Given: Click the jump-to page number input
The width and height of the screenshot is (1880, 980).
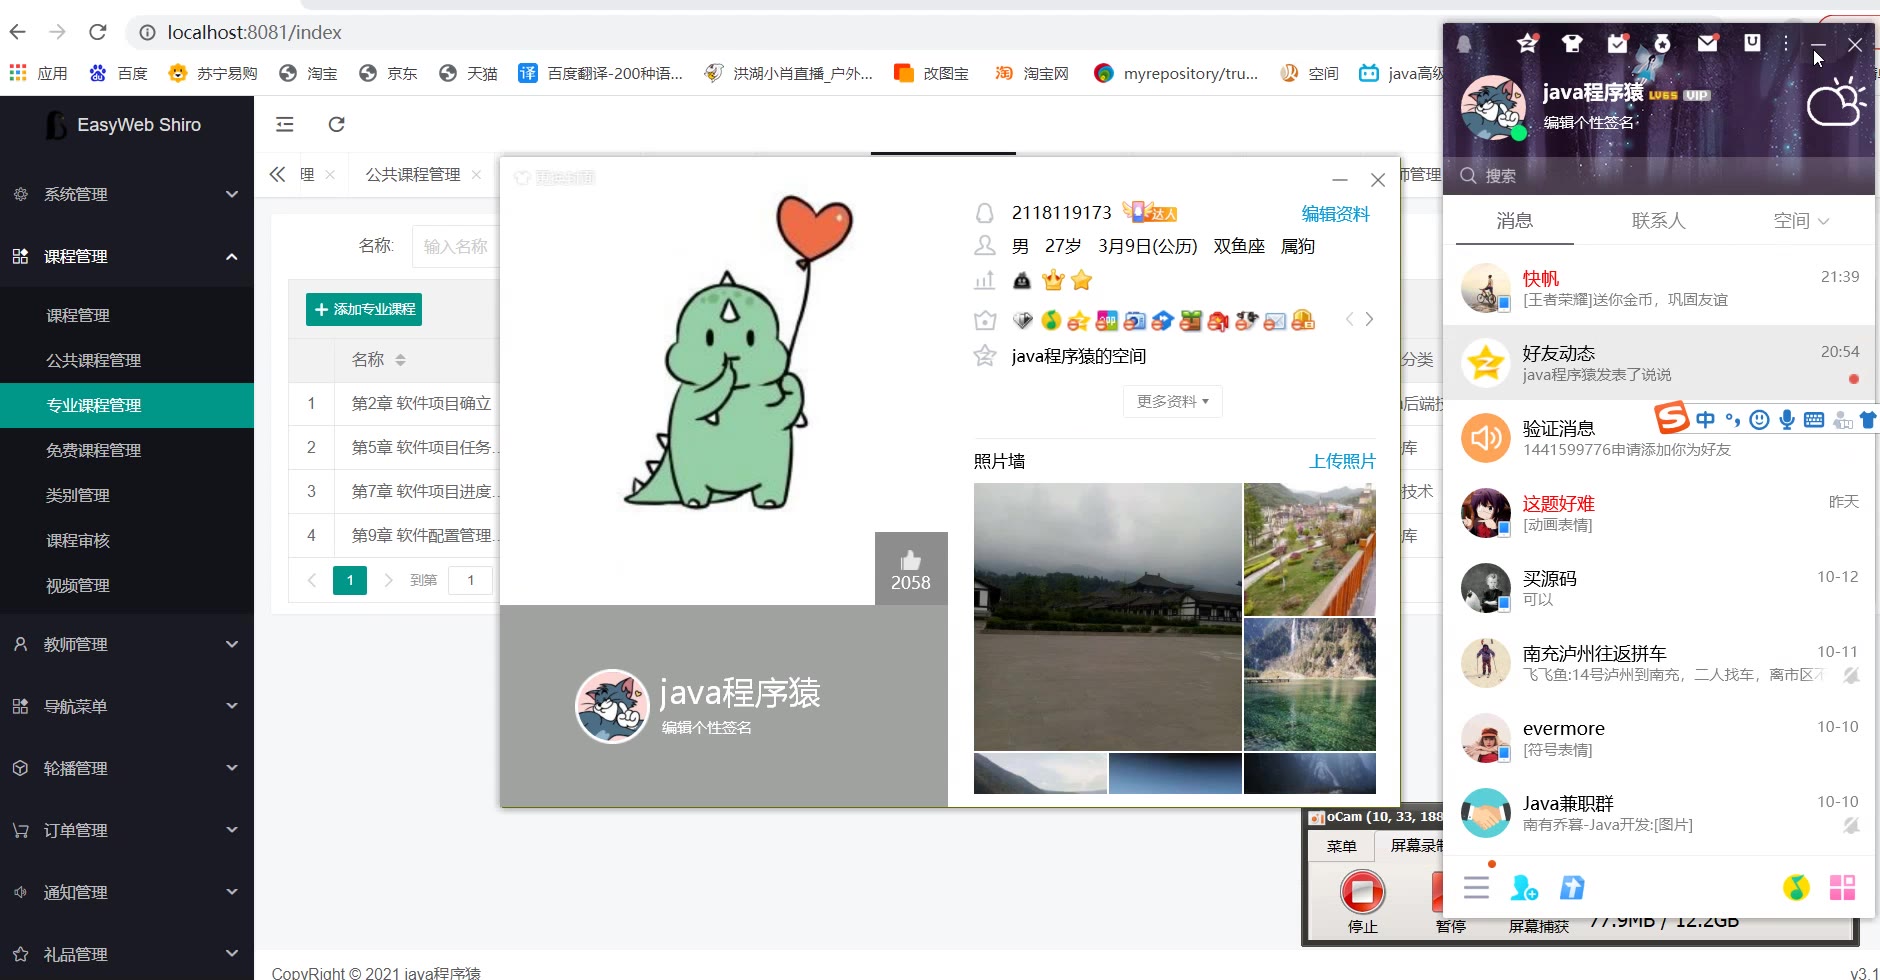Looking at the screenshot, I should [x=470, y=580].
